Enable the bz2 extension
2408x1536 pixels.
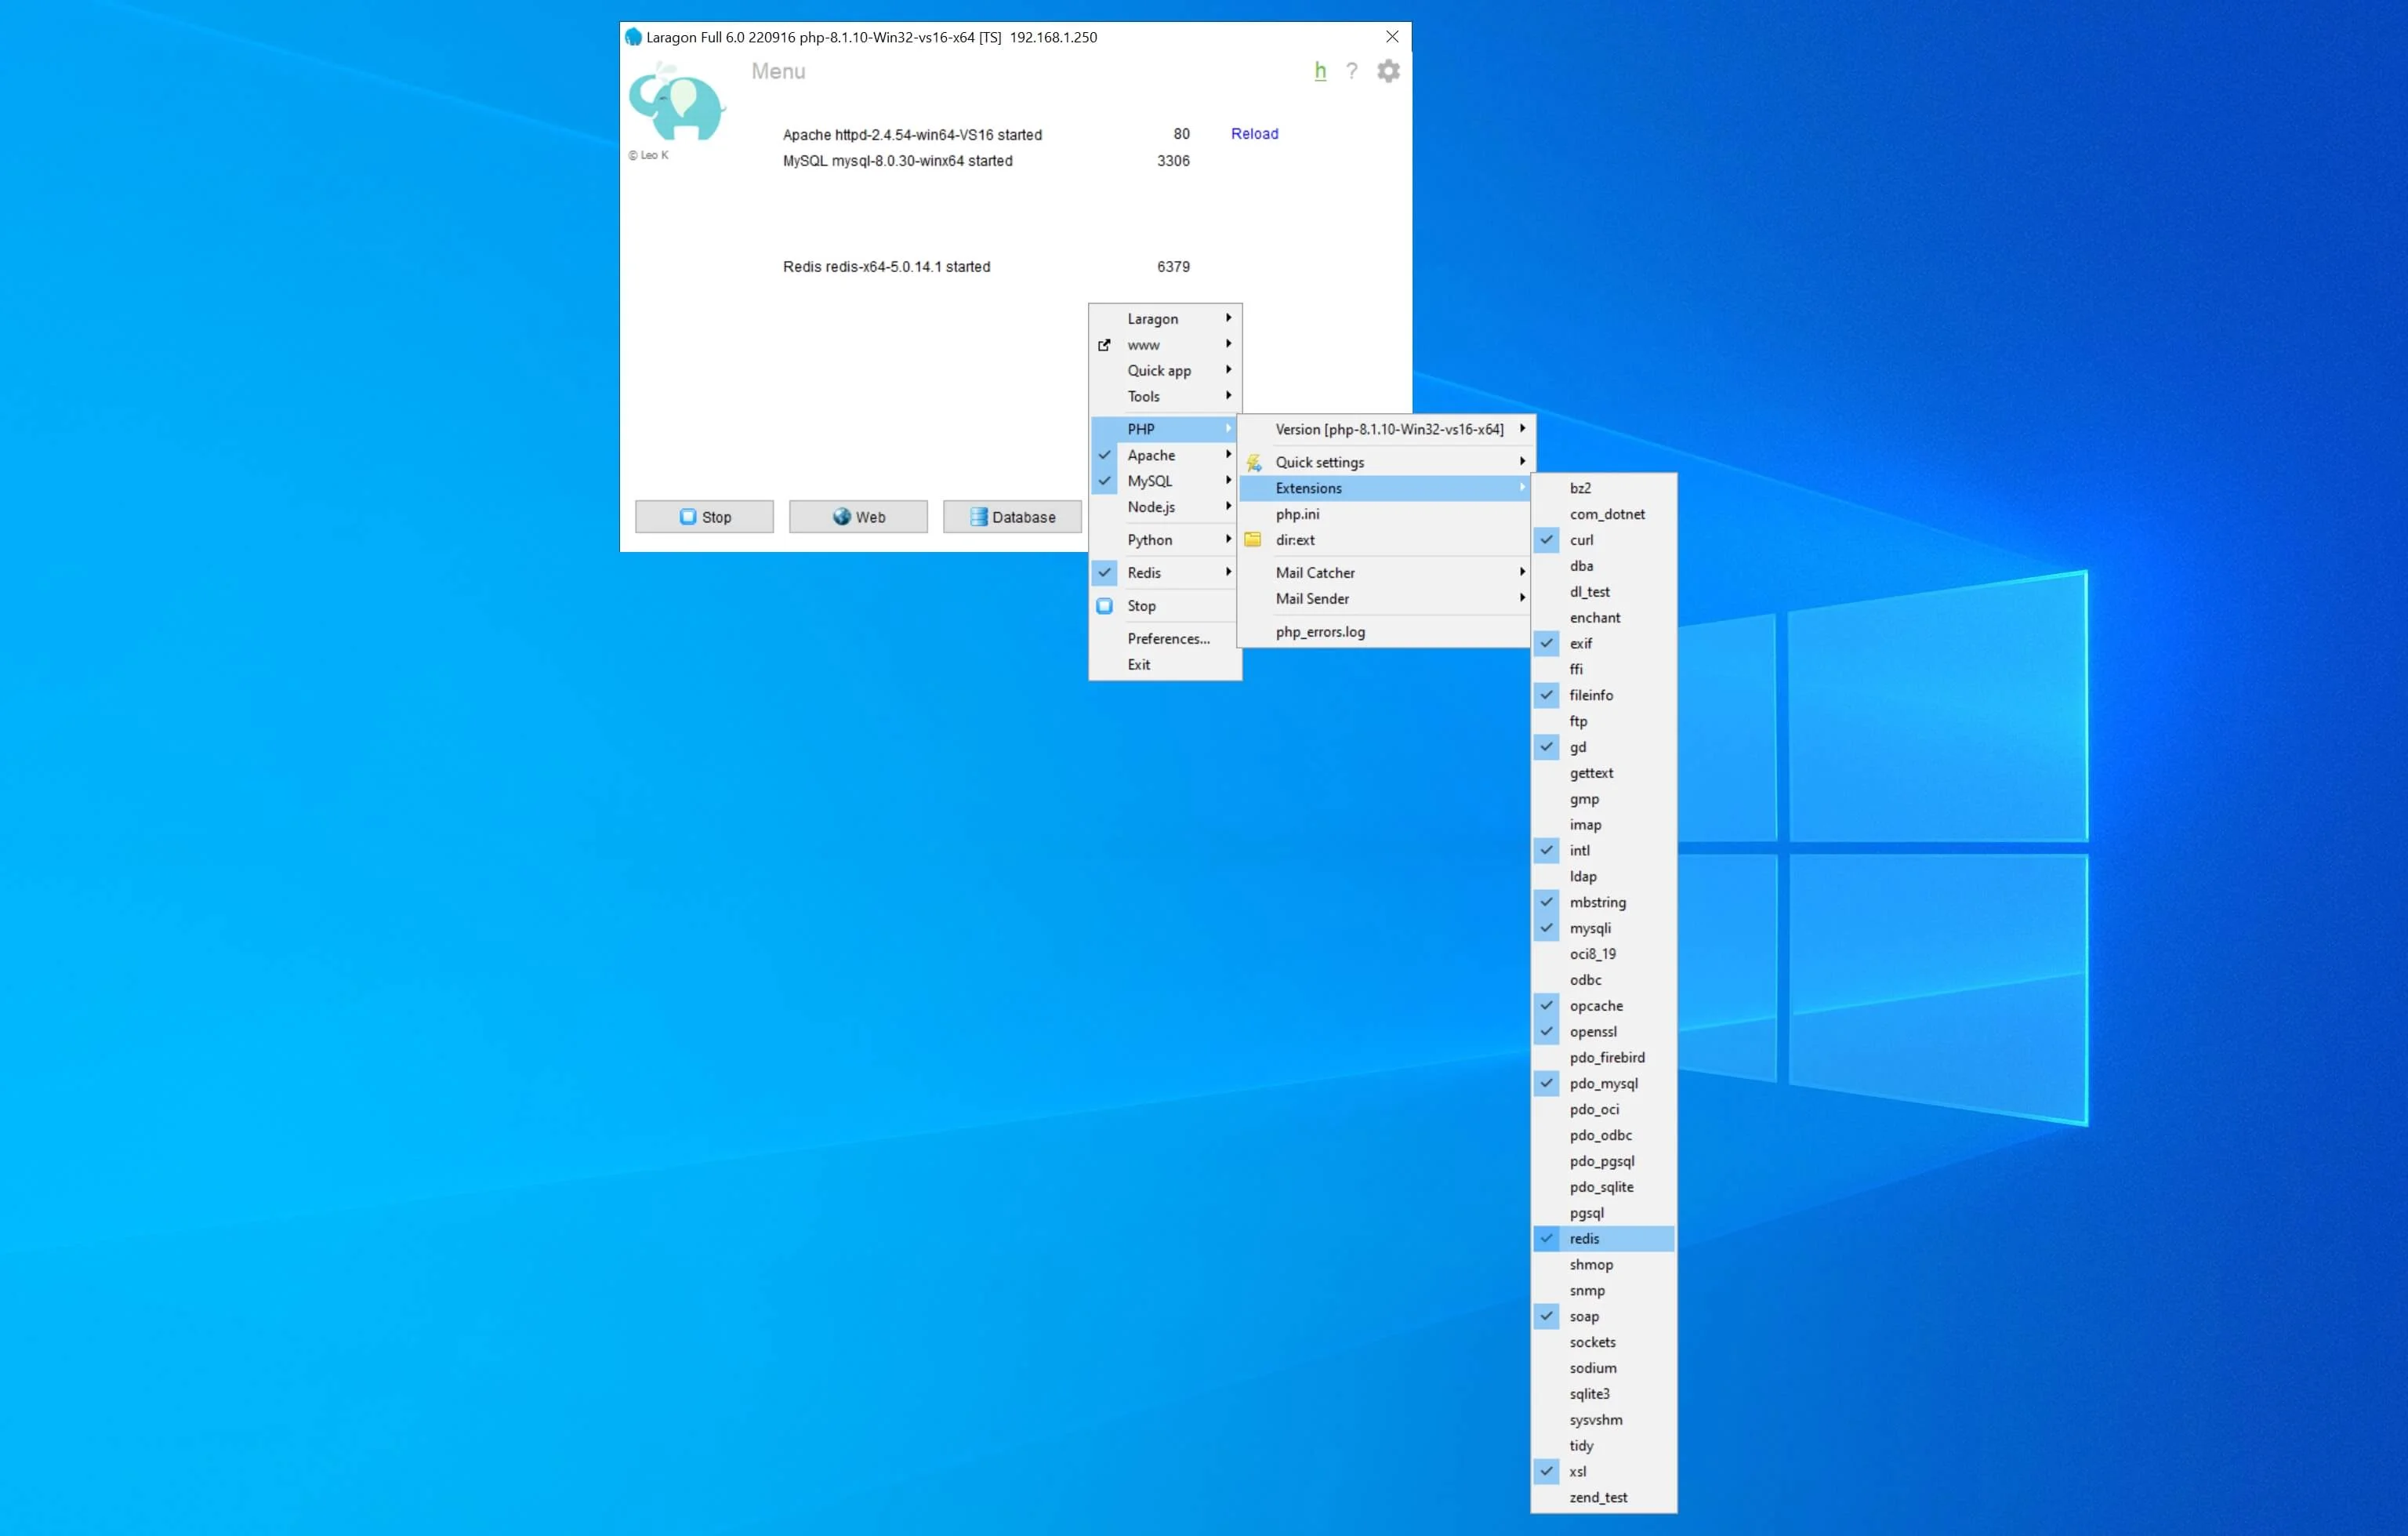(1604, 488)
